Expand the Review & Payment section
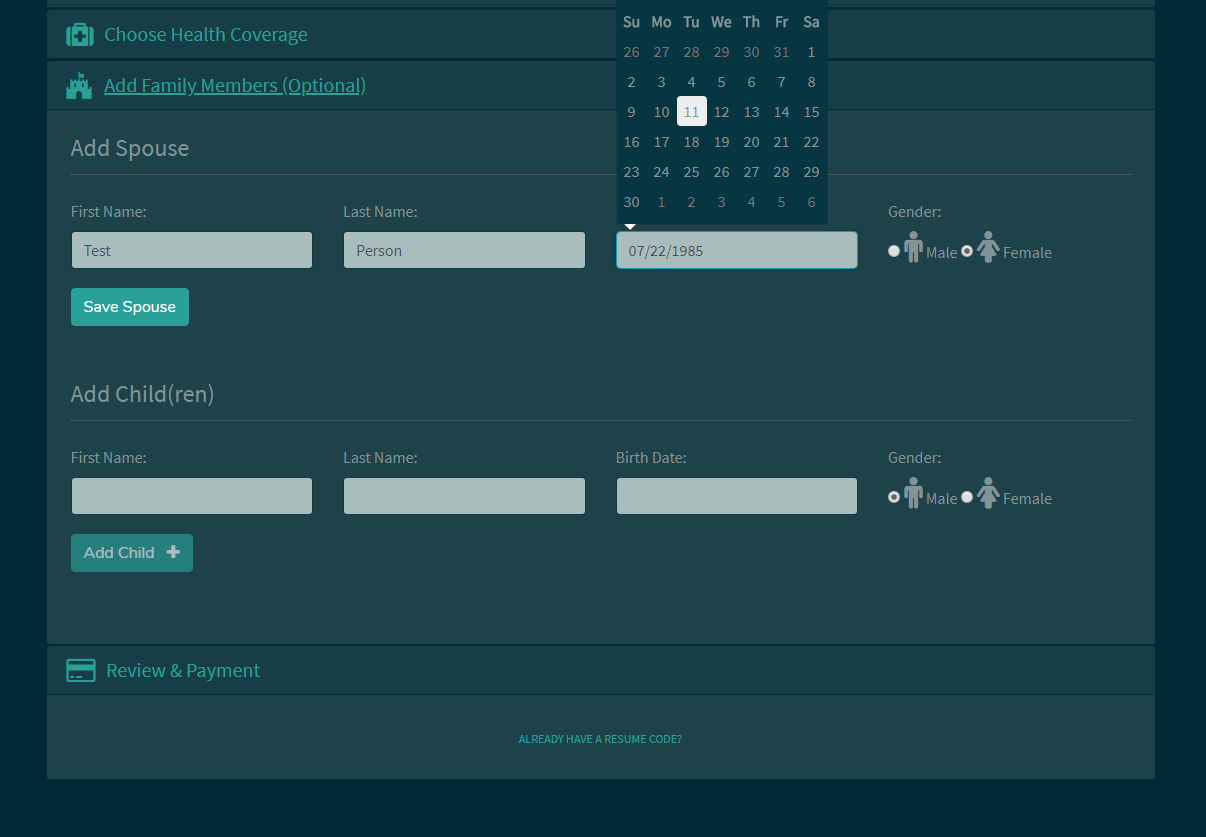This screenshot has height=837, width=1206. click(183, 671)
